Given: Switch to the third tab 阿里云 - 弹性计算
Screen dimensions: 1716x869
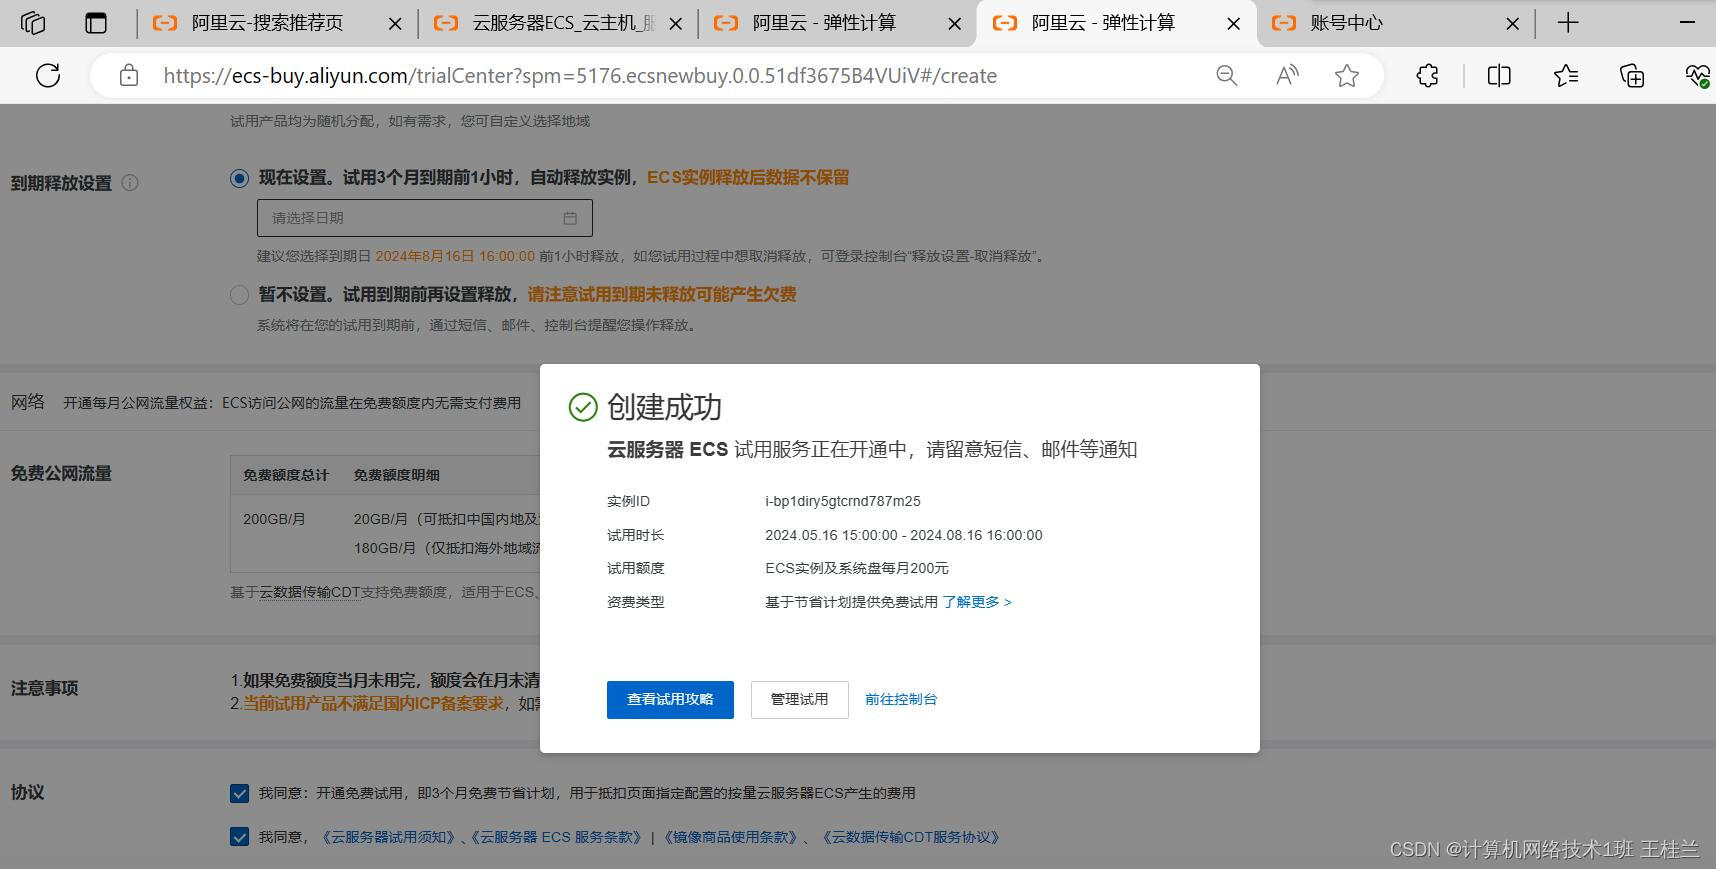Looking at the screenshot, I should [824, 23].
